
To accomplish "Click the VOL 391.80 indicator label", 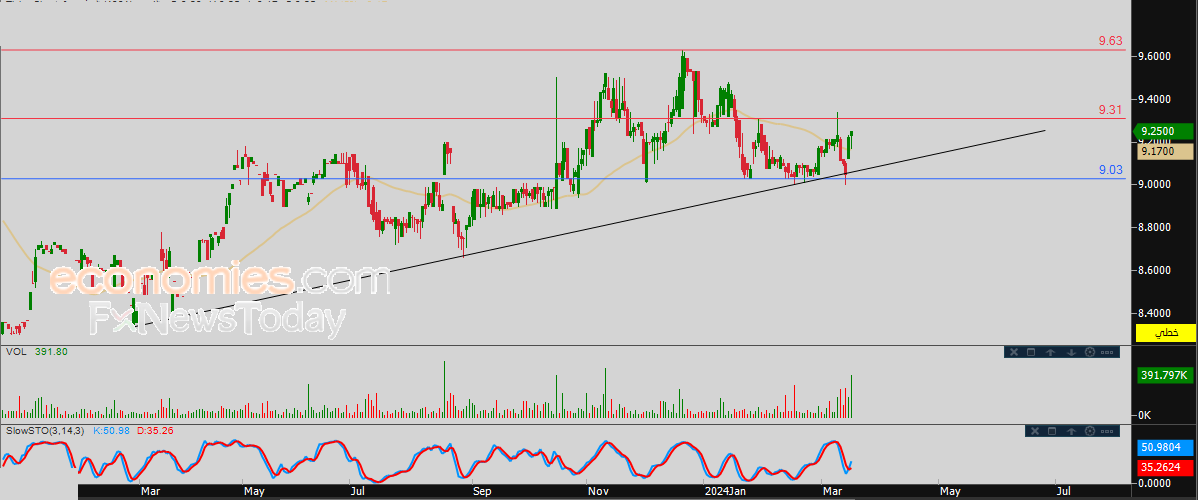I will 37,352.
